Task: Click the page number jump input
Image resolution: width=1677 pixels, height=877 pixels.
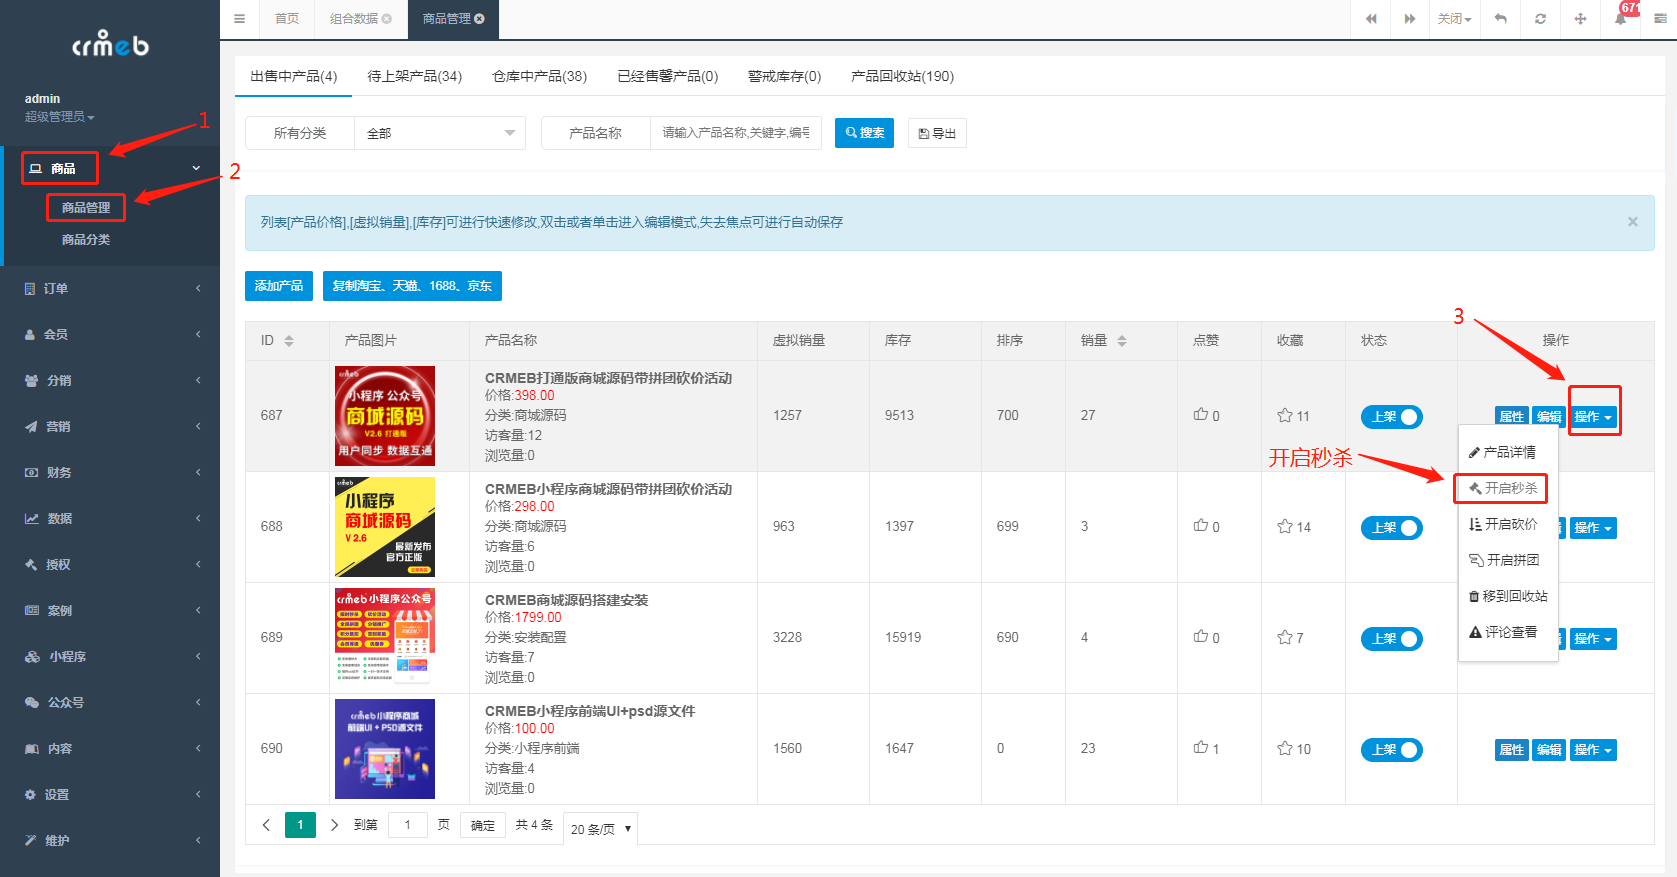Action: click(x=407, y=825)
